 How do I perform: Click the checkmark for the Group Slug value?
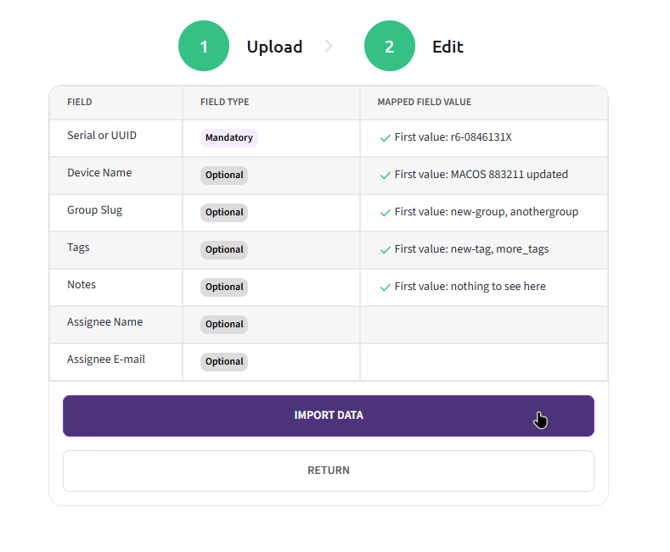point(385,212)
